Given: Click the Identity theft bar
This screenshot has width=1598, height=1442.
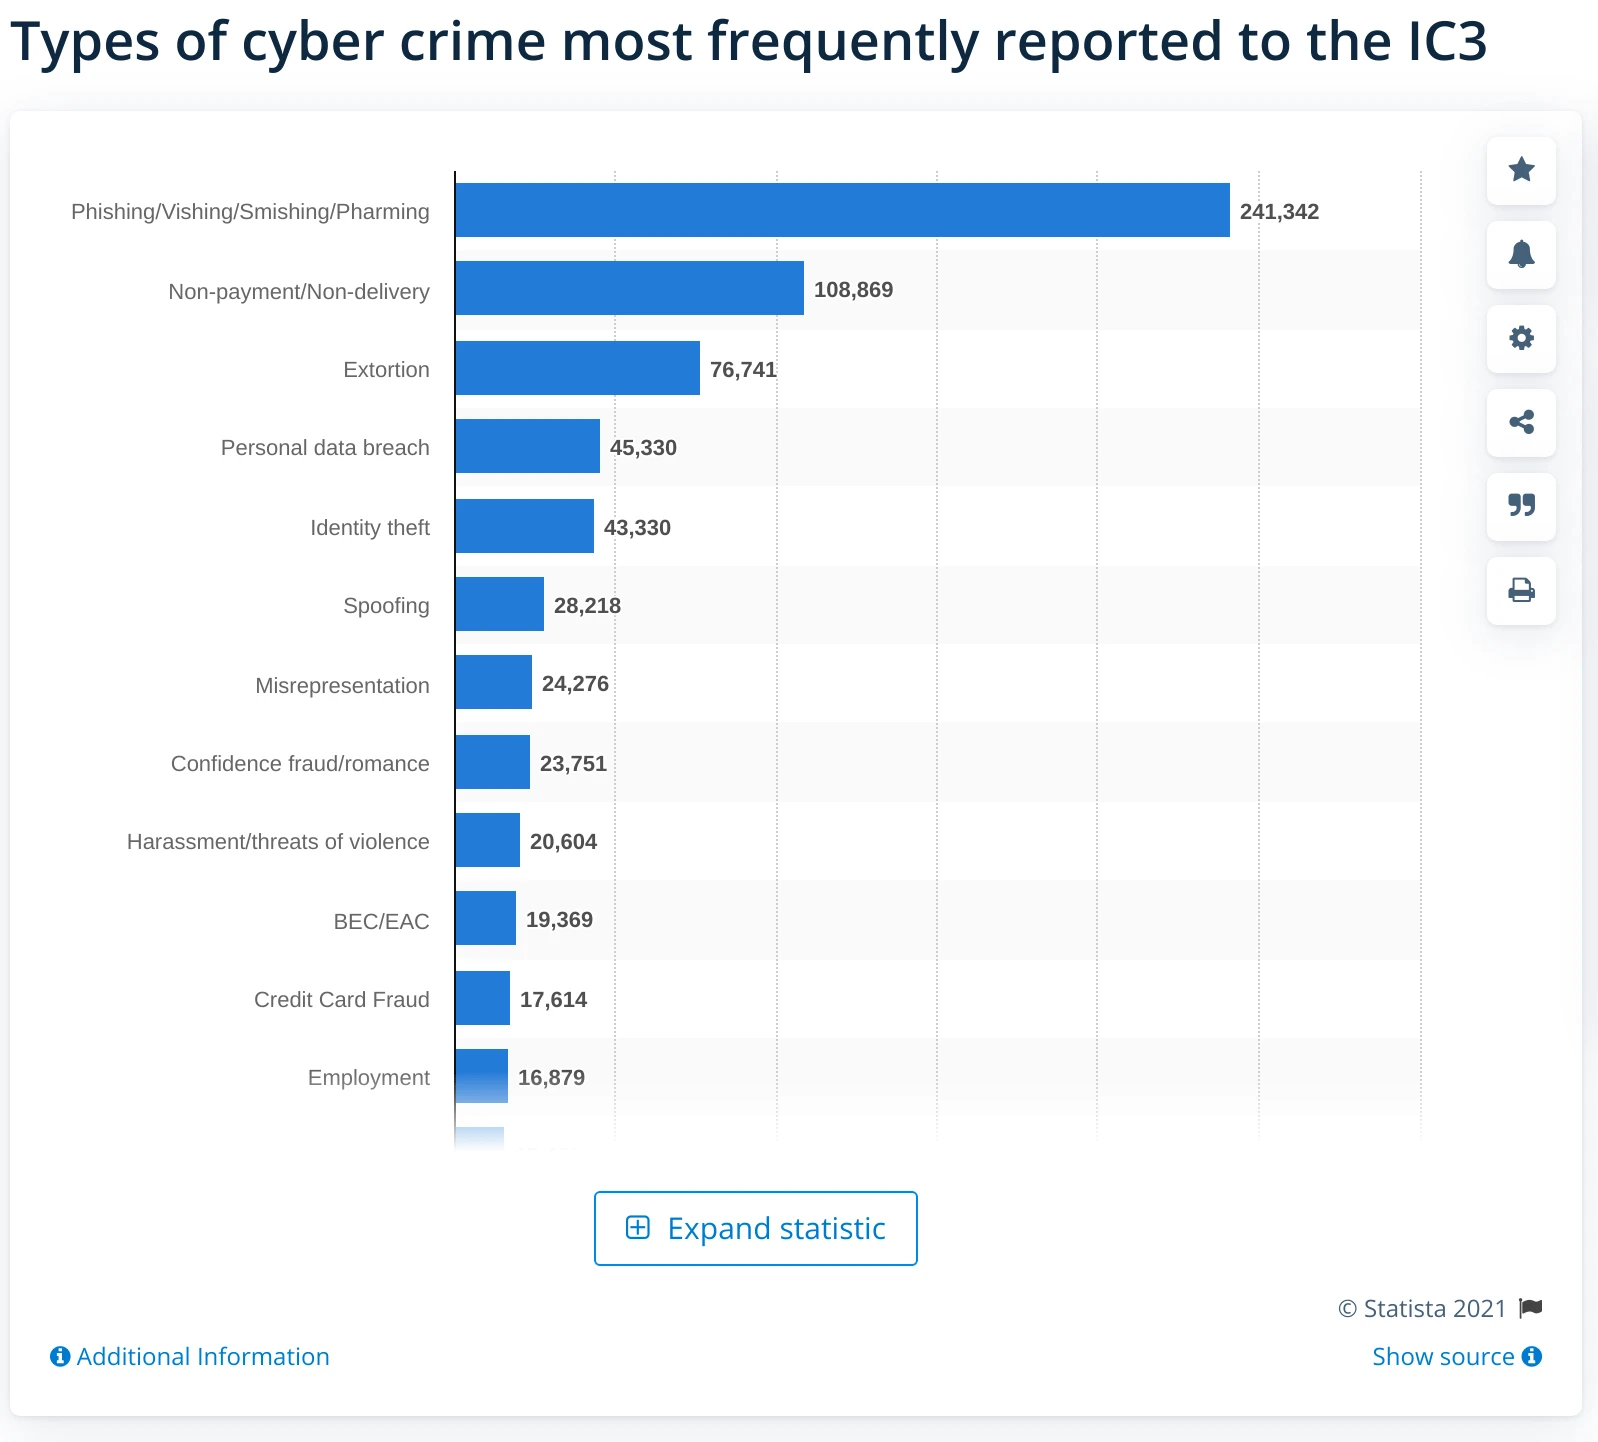Looking at the screenshot, I should tap(524, 526).
